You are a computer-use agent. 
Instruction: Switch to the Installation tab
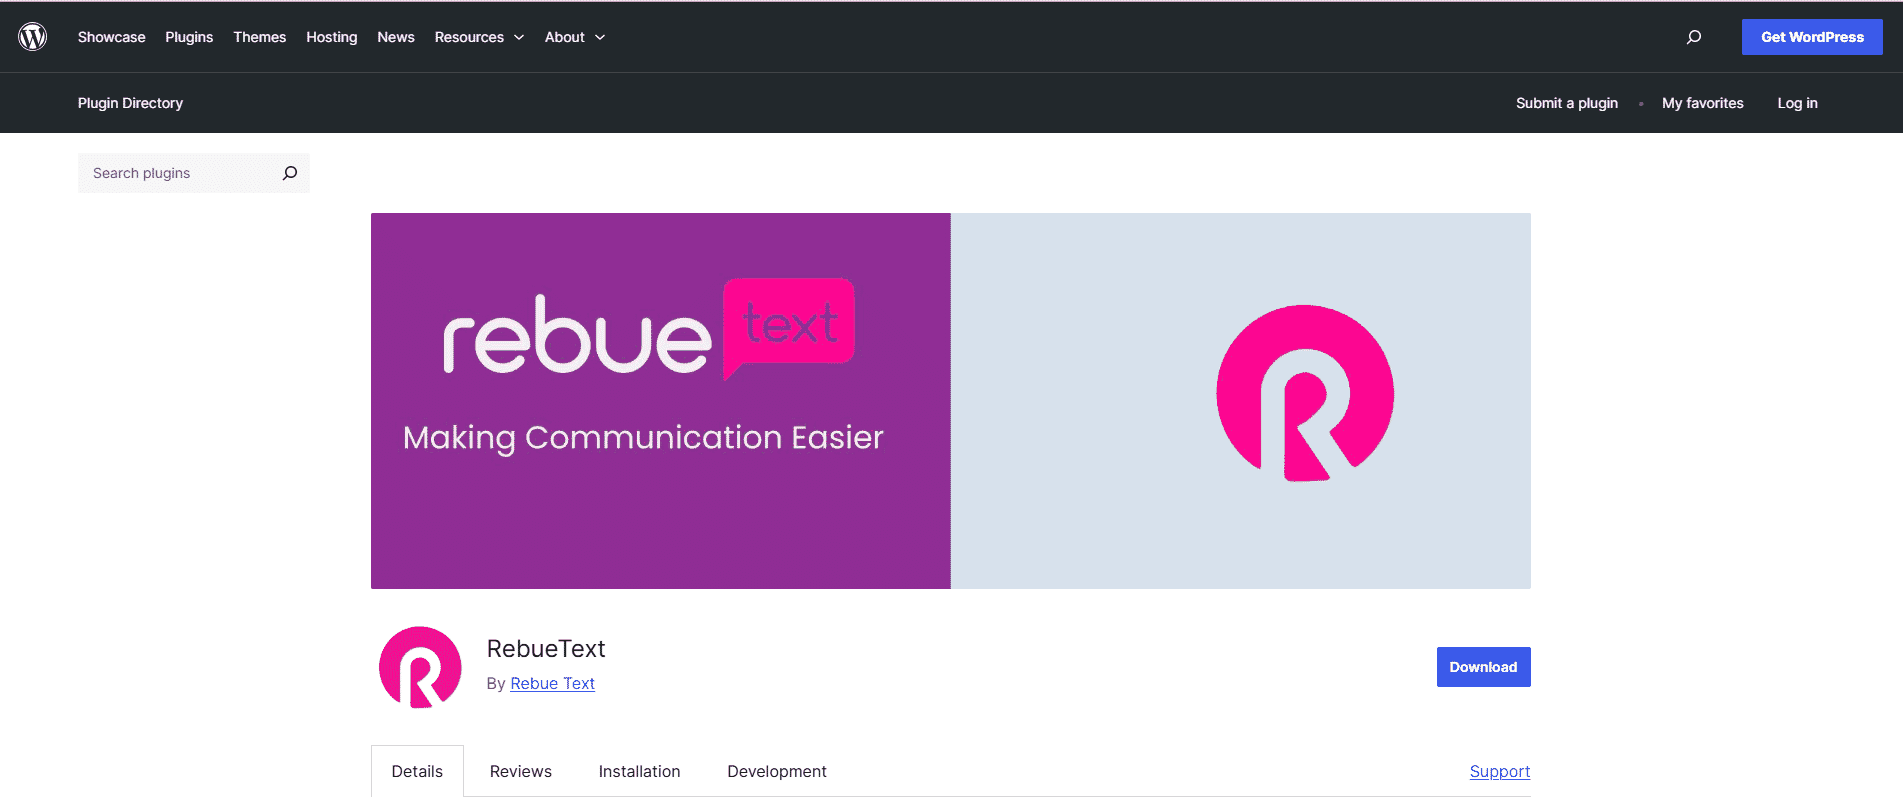[x=639, y=771]
